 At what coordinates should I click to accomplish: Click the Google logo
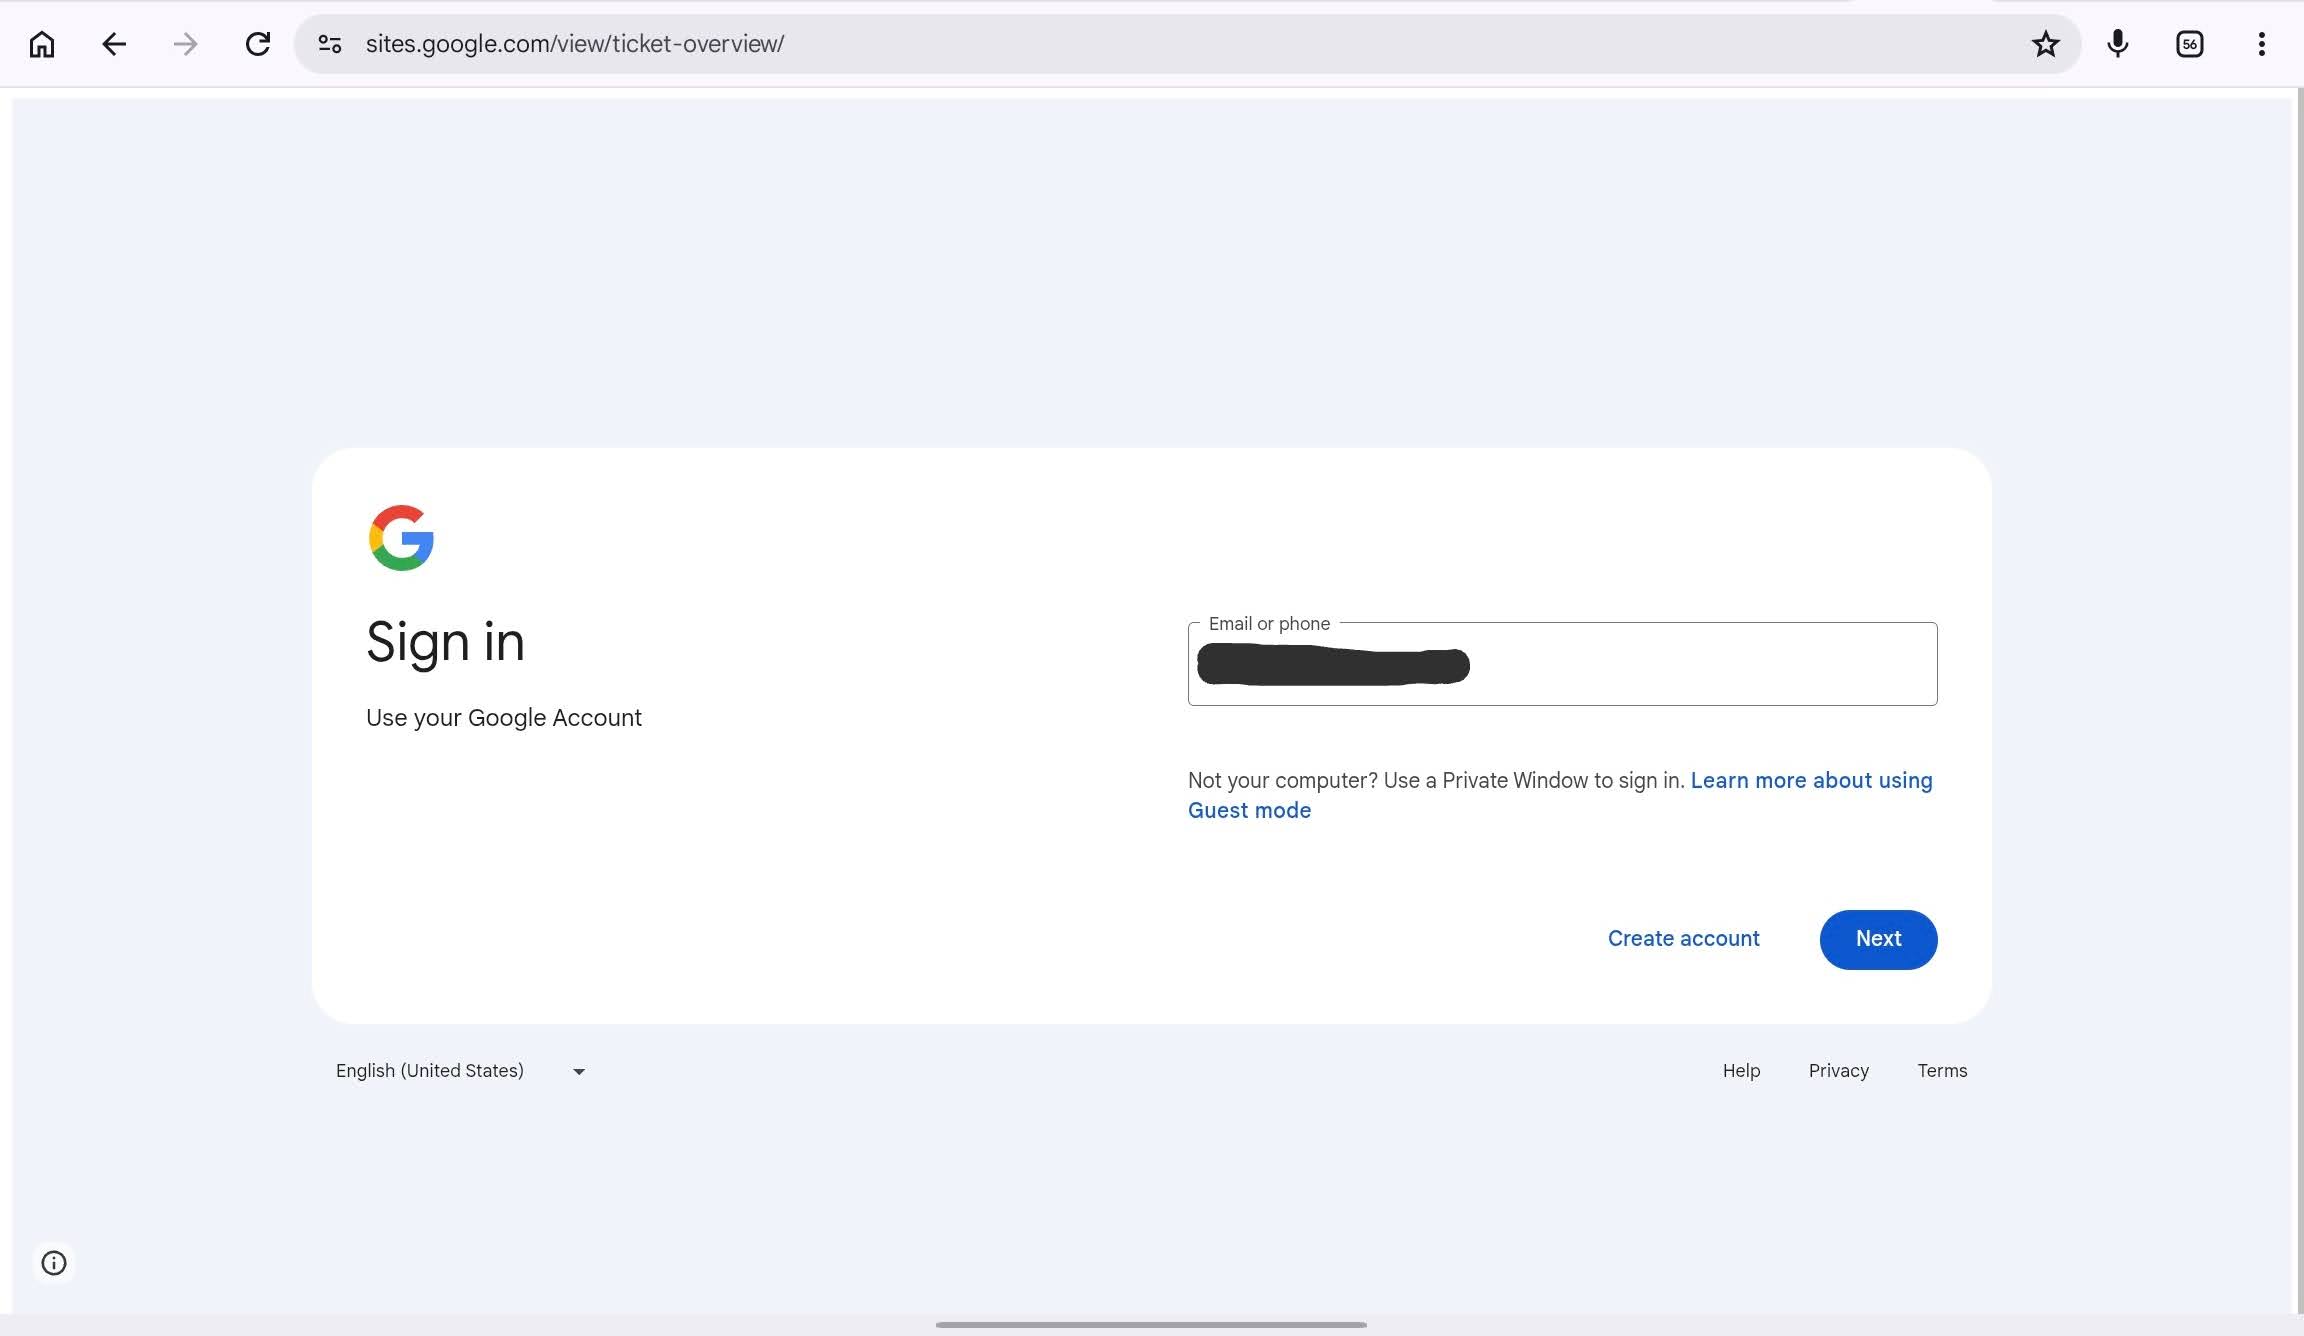pyautogui.click(x=401, y=538)
